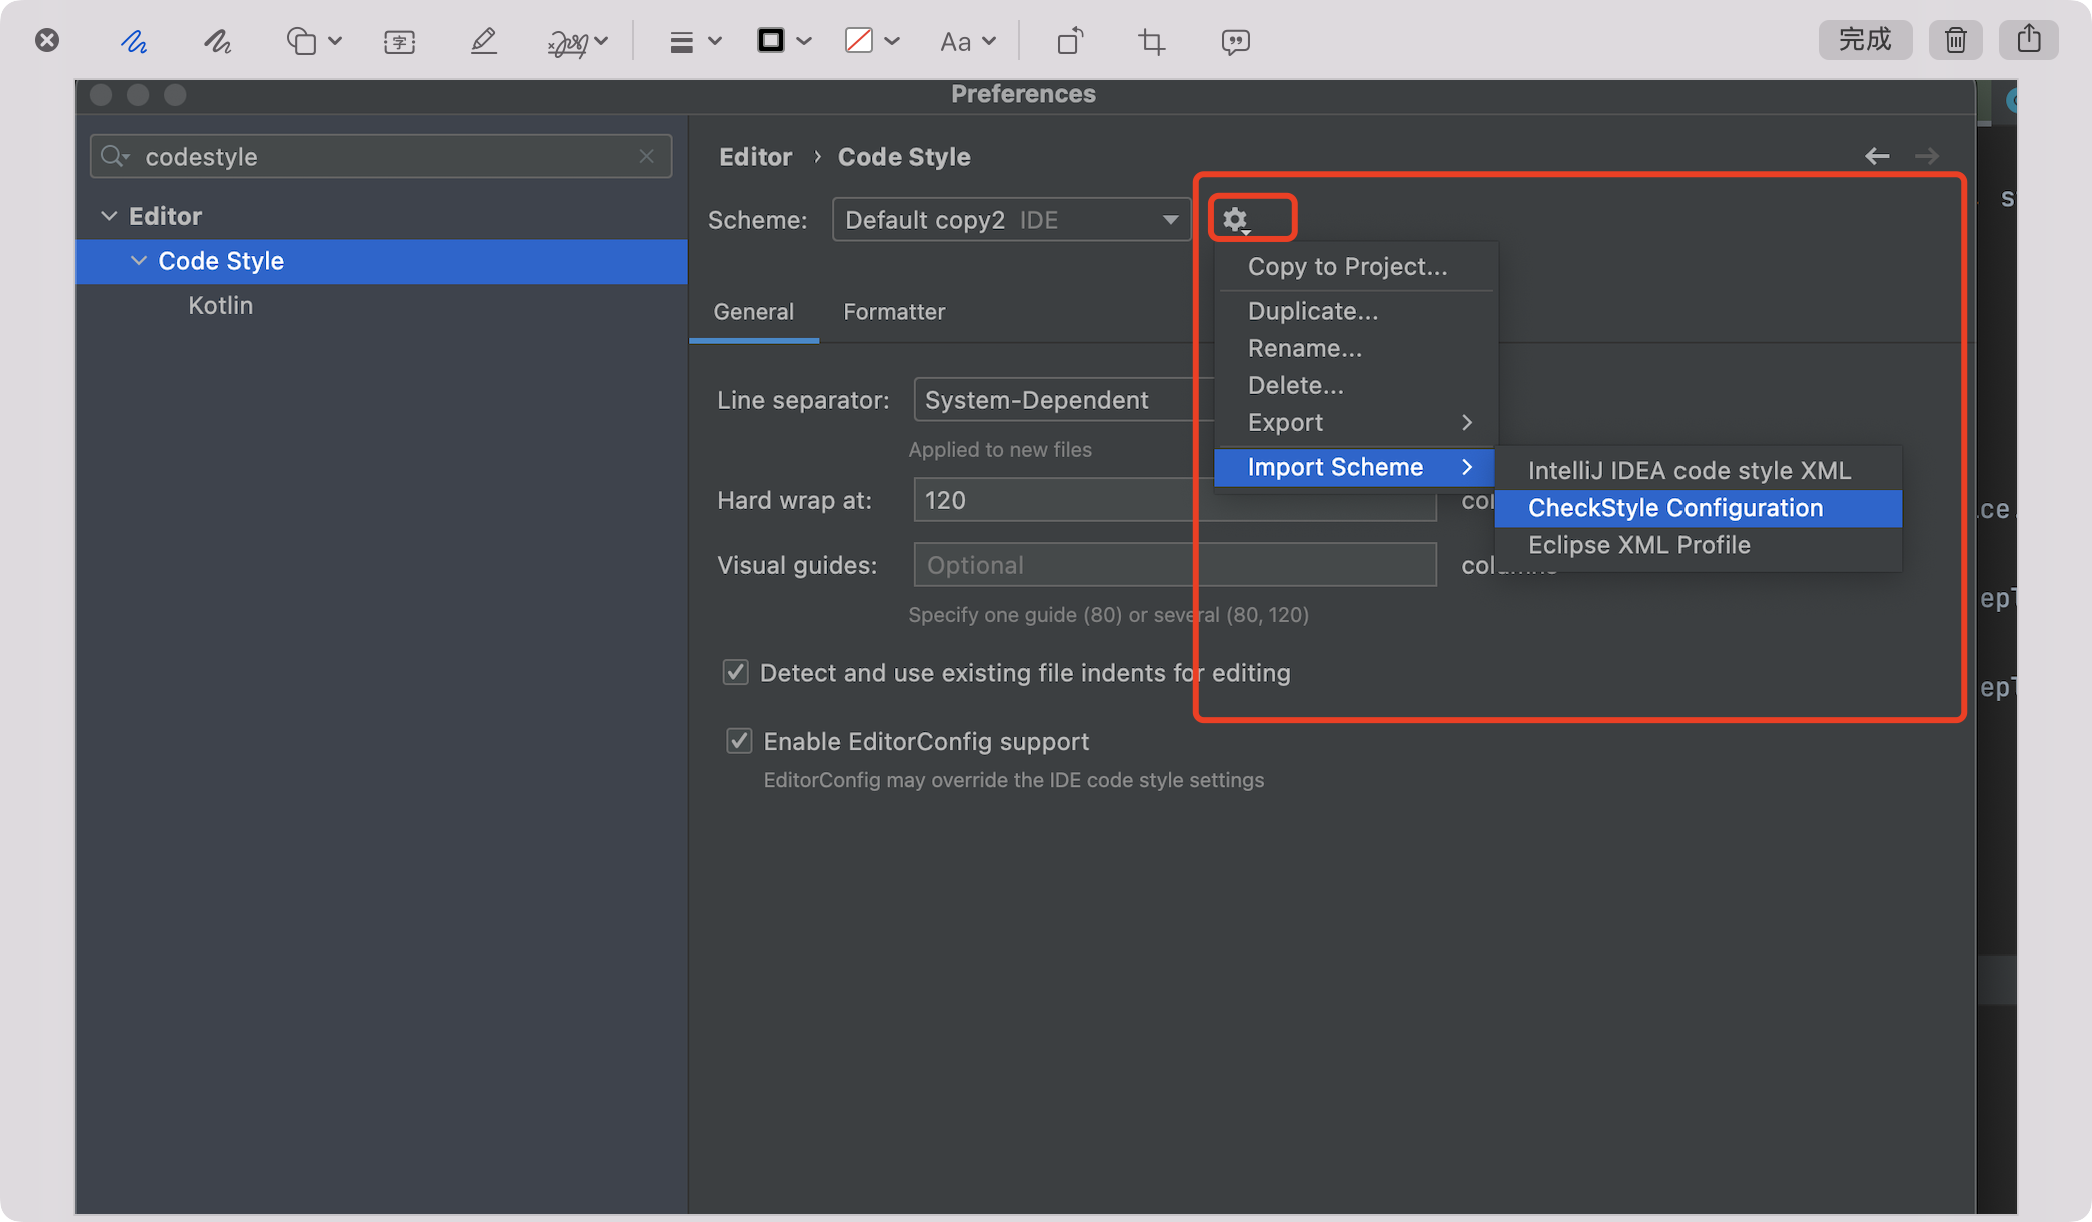The image size is (2092, 1222).
Task: Click the Delete scheme option
Action: 1295,384
